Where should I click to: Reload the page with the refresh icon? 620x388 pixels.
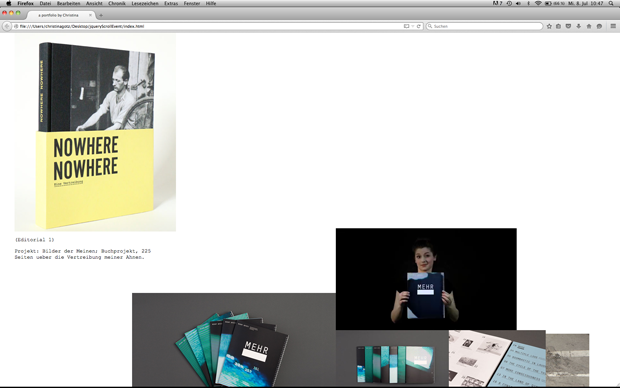tap(418, 26)
